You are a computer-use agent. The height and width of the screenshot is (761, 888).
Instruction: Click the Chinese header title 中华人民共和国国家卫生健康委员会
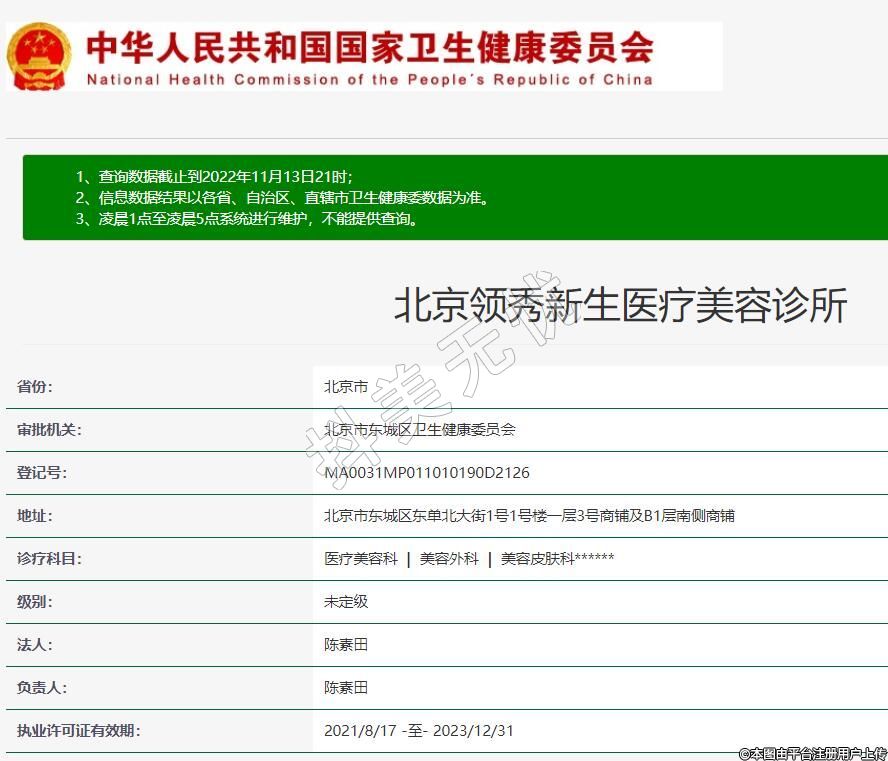[369, 46]
